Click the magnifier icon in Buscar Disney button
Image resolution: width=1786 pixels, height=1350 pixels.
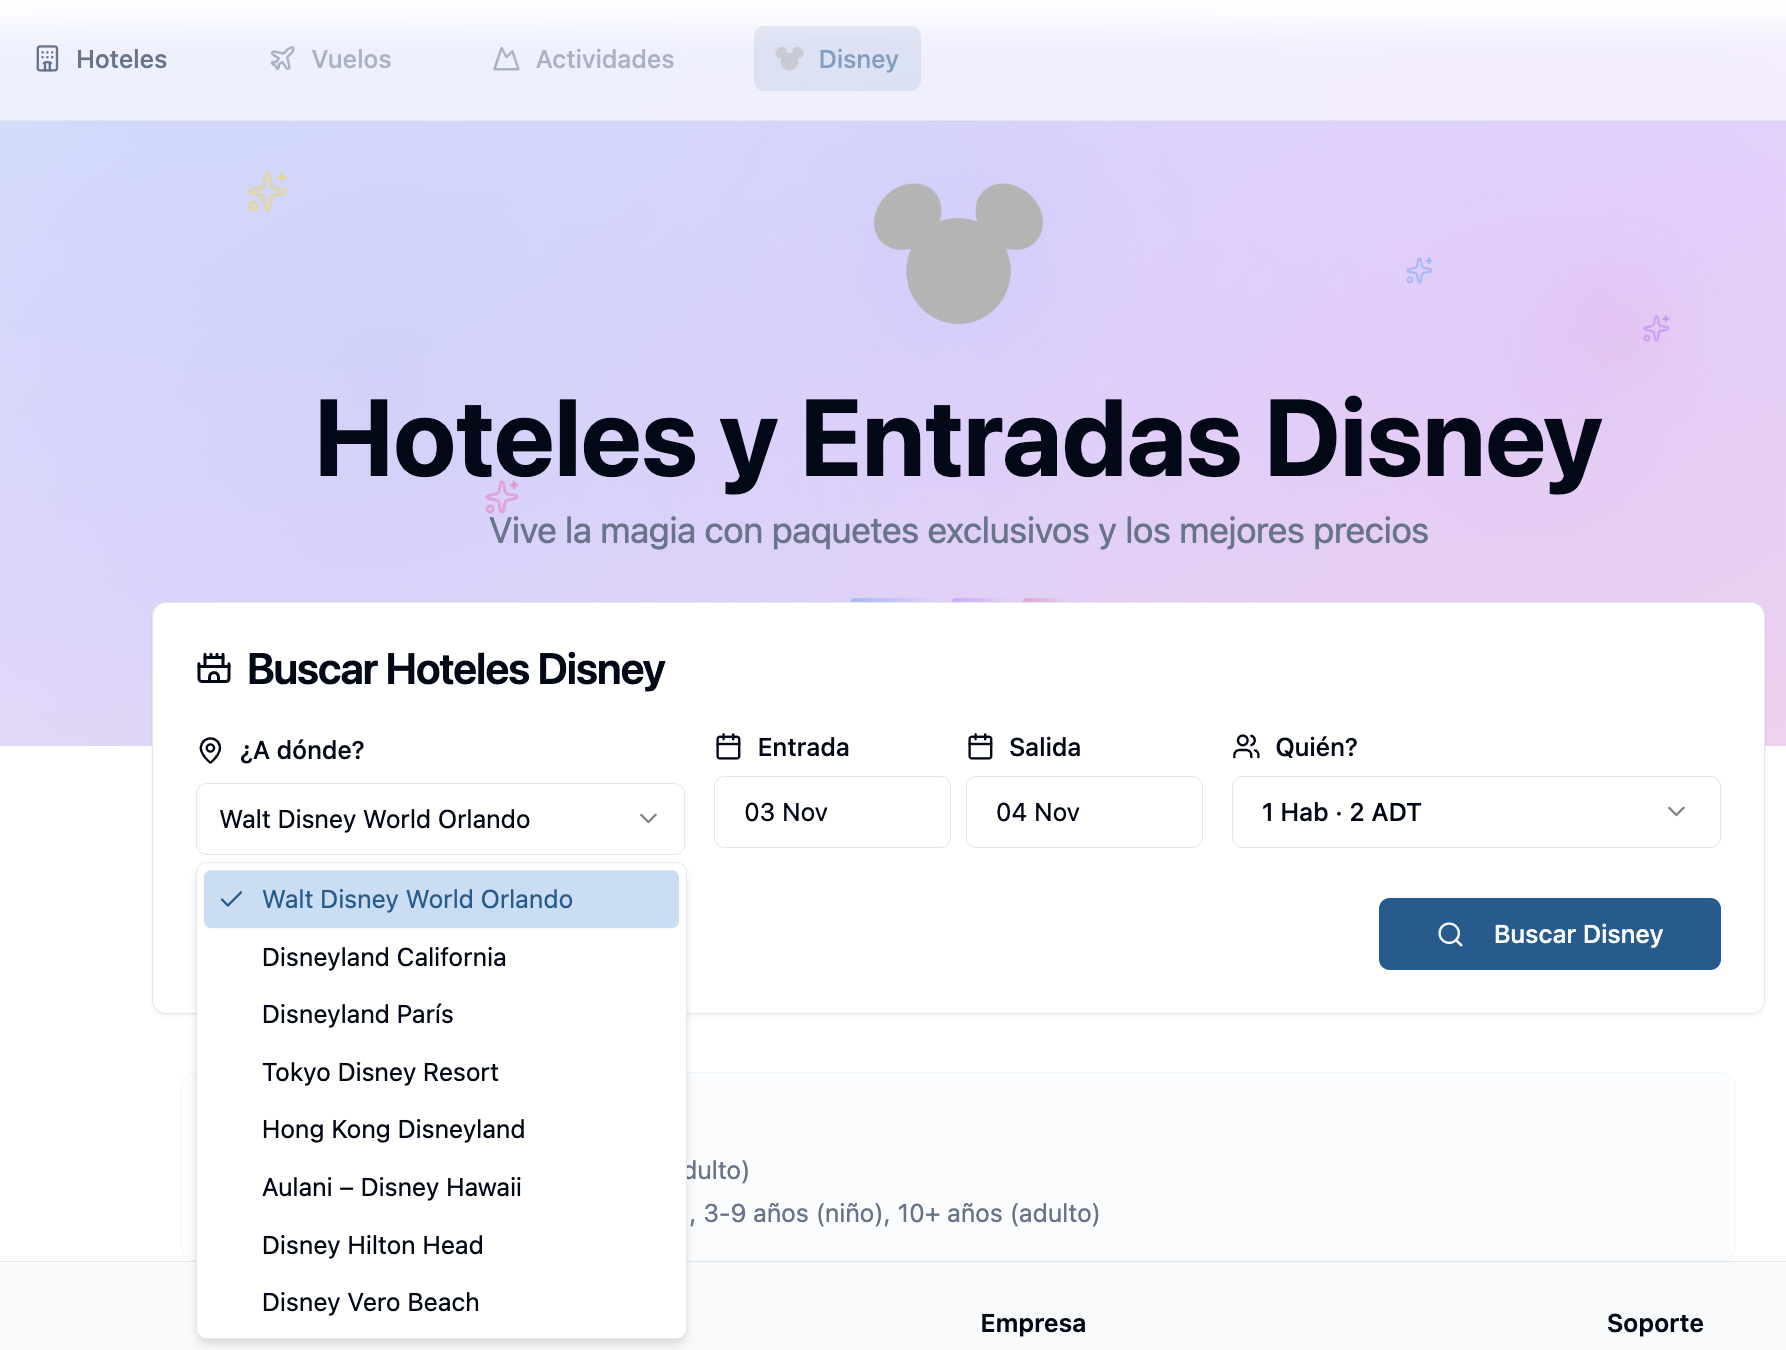(1450, 934)
